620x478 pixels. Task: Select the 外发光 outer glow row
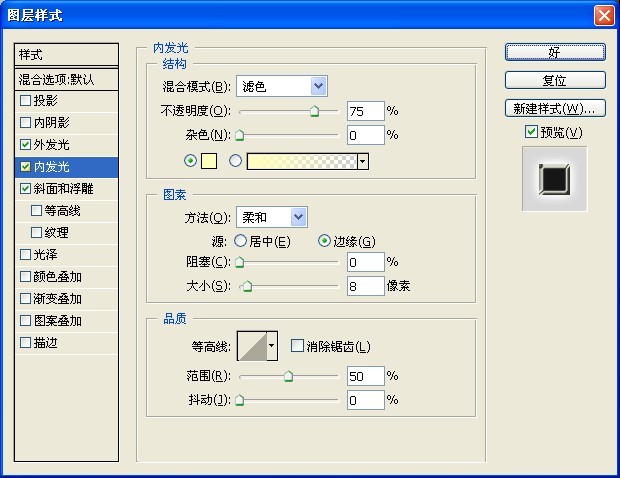pos(66,145)
